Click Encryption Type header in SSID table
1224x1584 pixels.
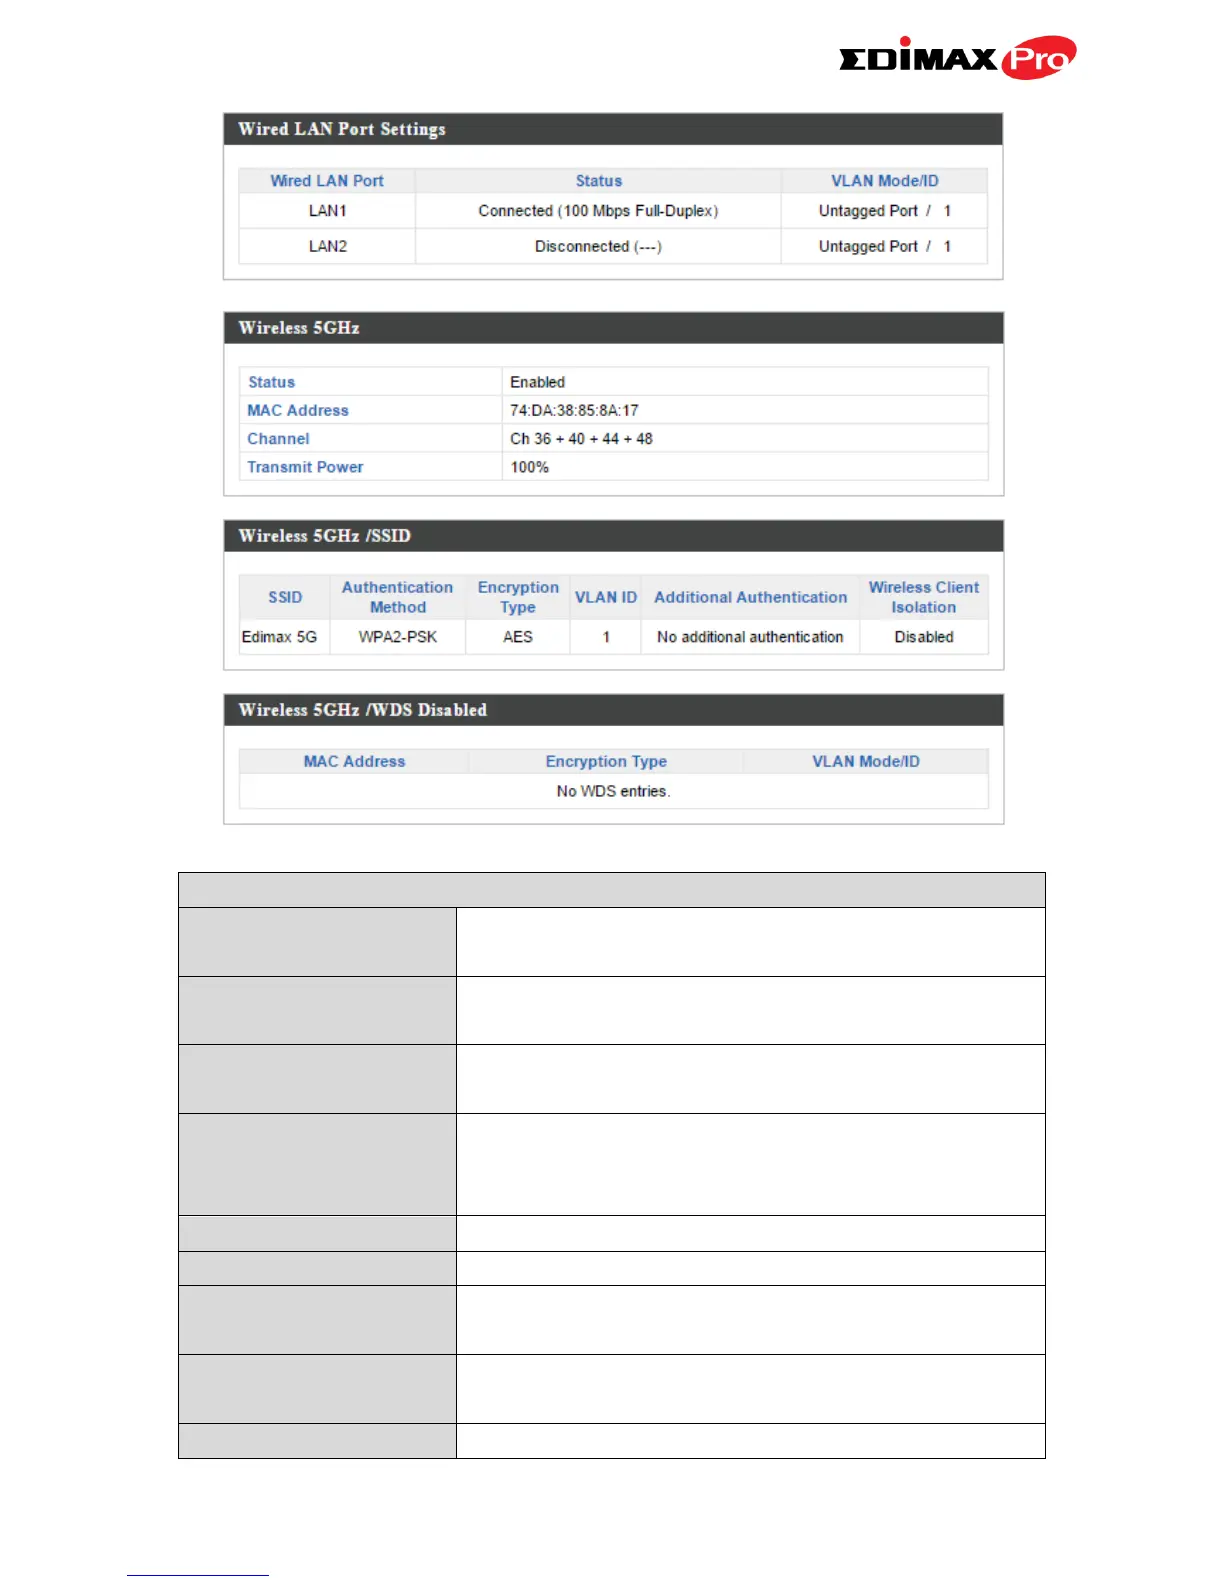click(x=518, y=597)
